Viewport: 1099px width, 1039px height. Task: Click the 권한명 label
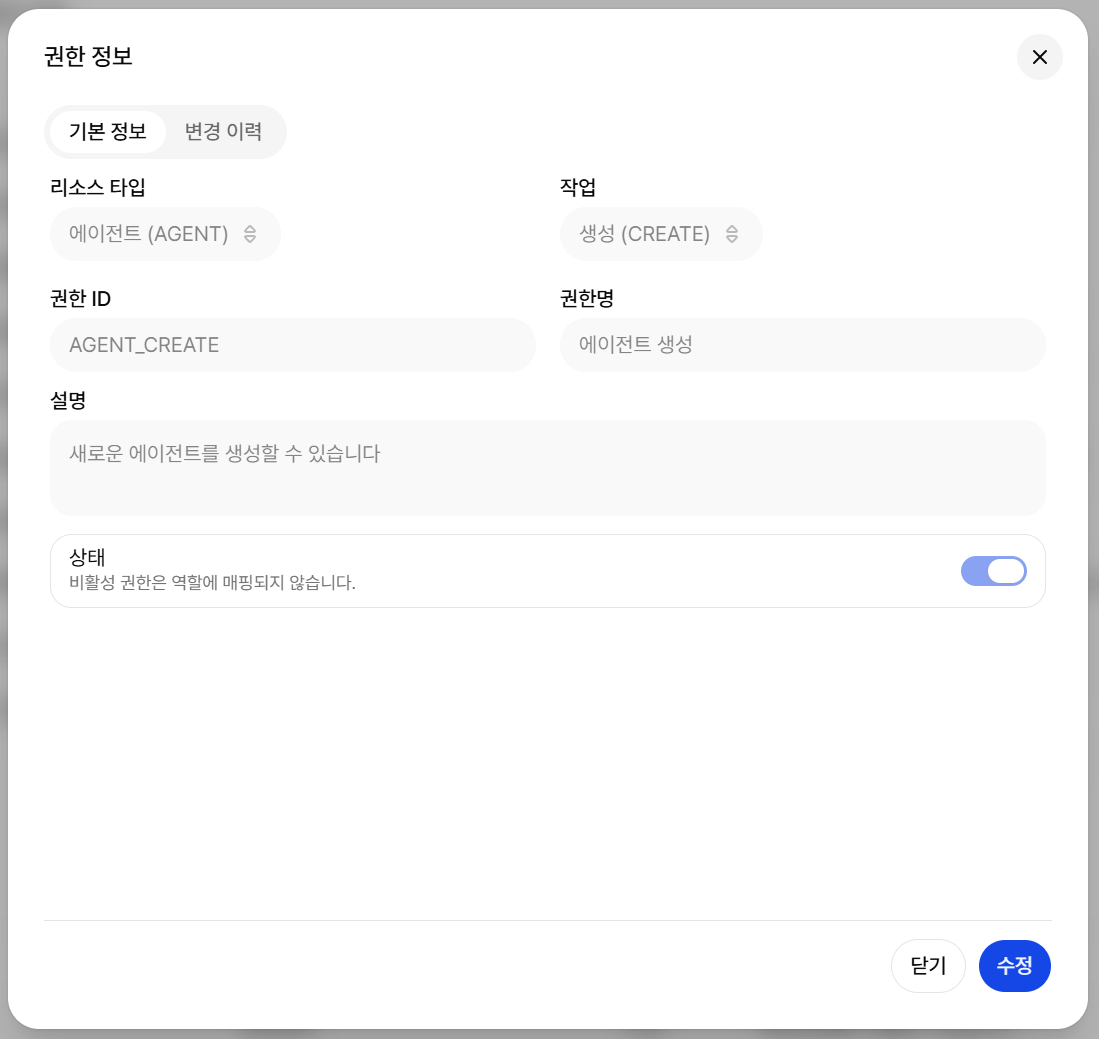[x=587, y=299]
